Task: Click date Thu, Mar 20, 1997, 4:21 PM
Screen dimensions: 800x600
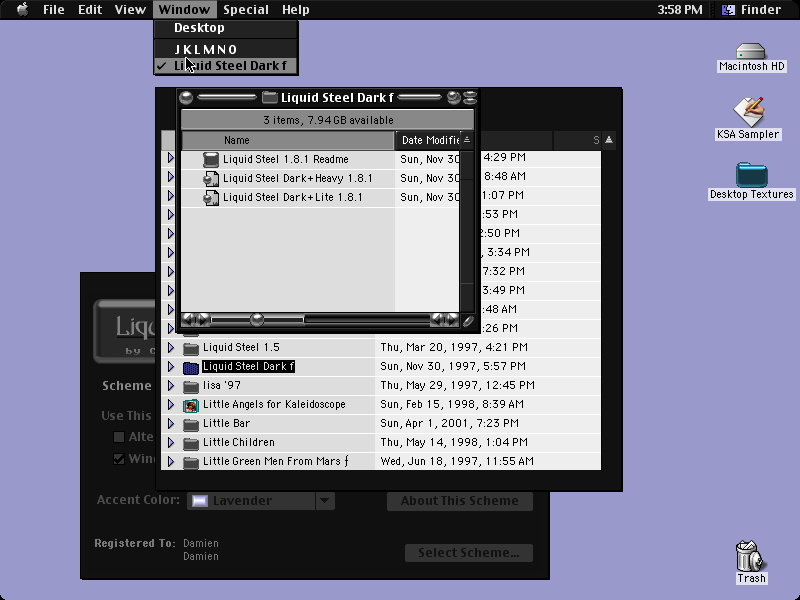Action: click(x=454, y=347)
